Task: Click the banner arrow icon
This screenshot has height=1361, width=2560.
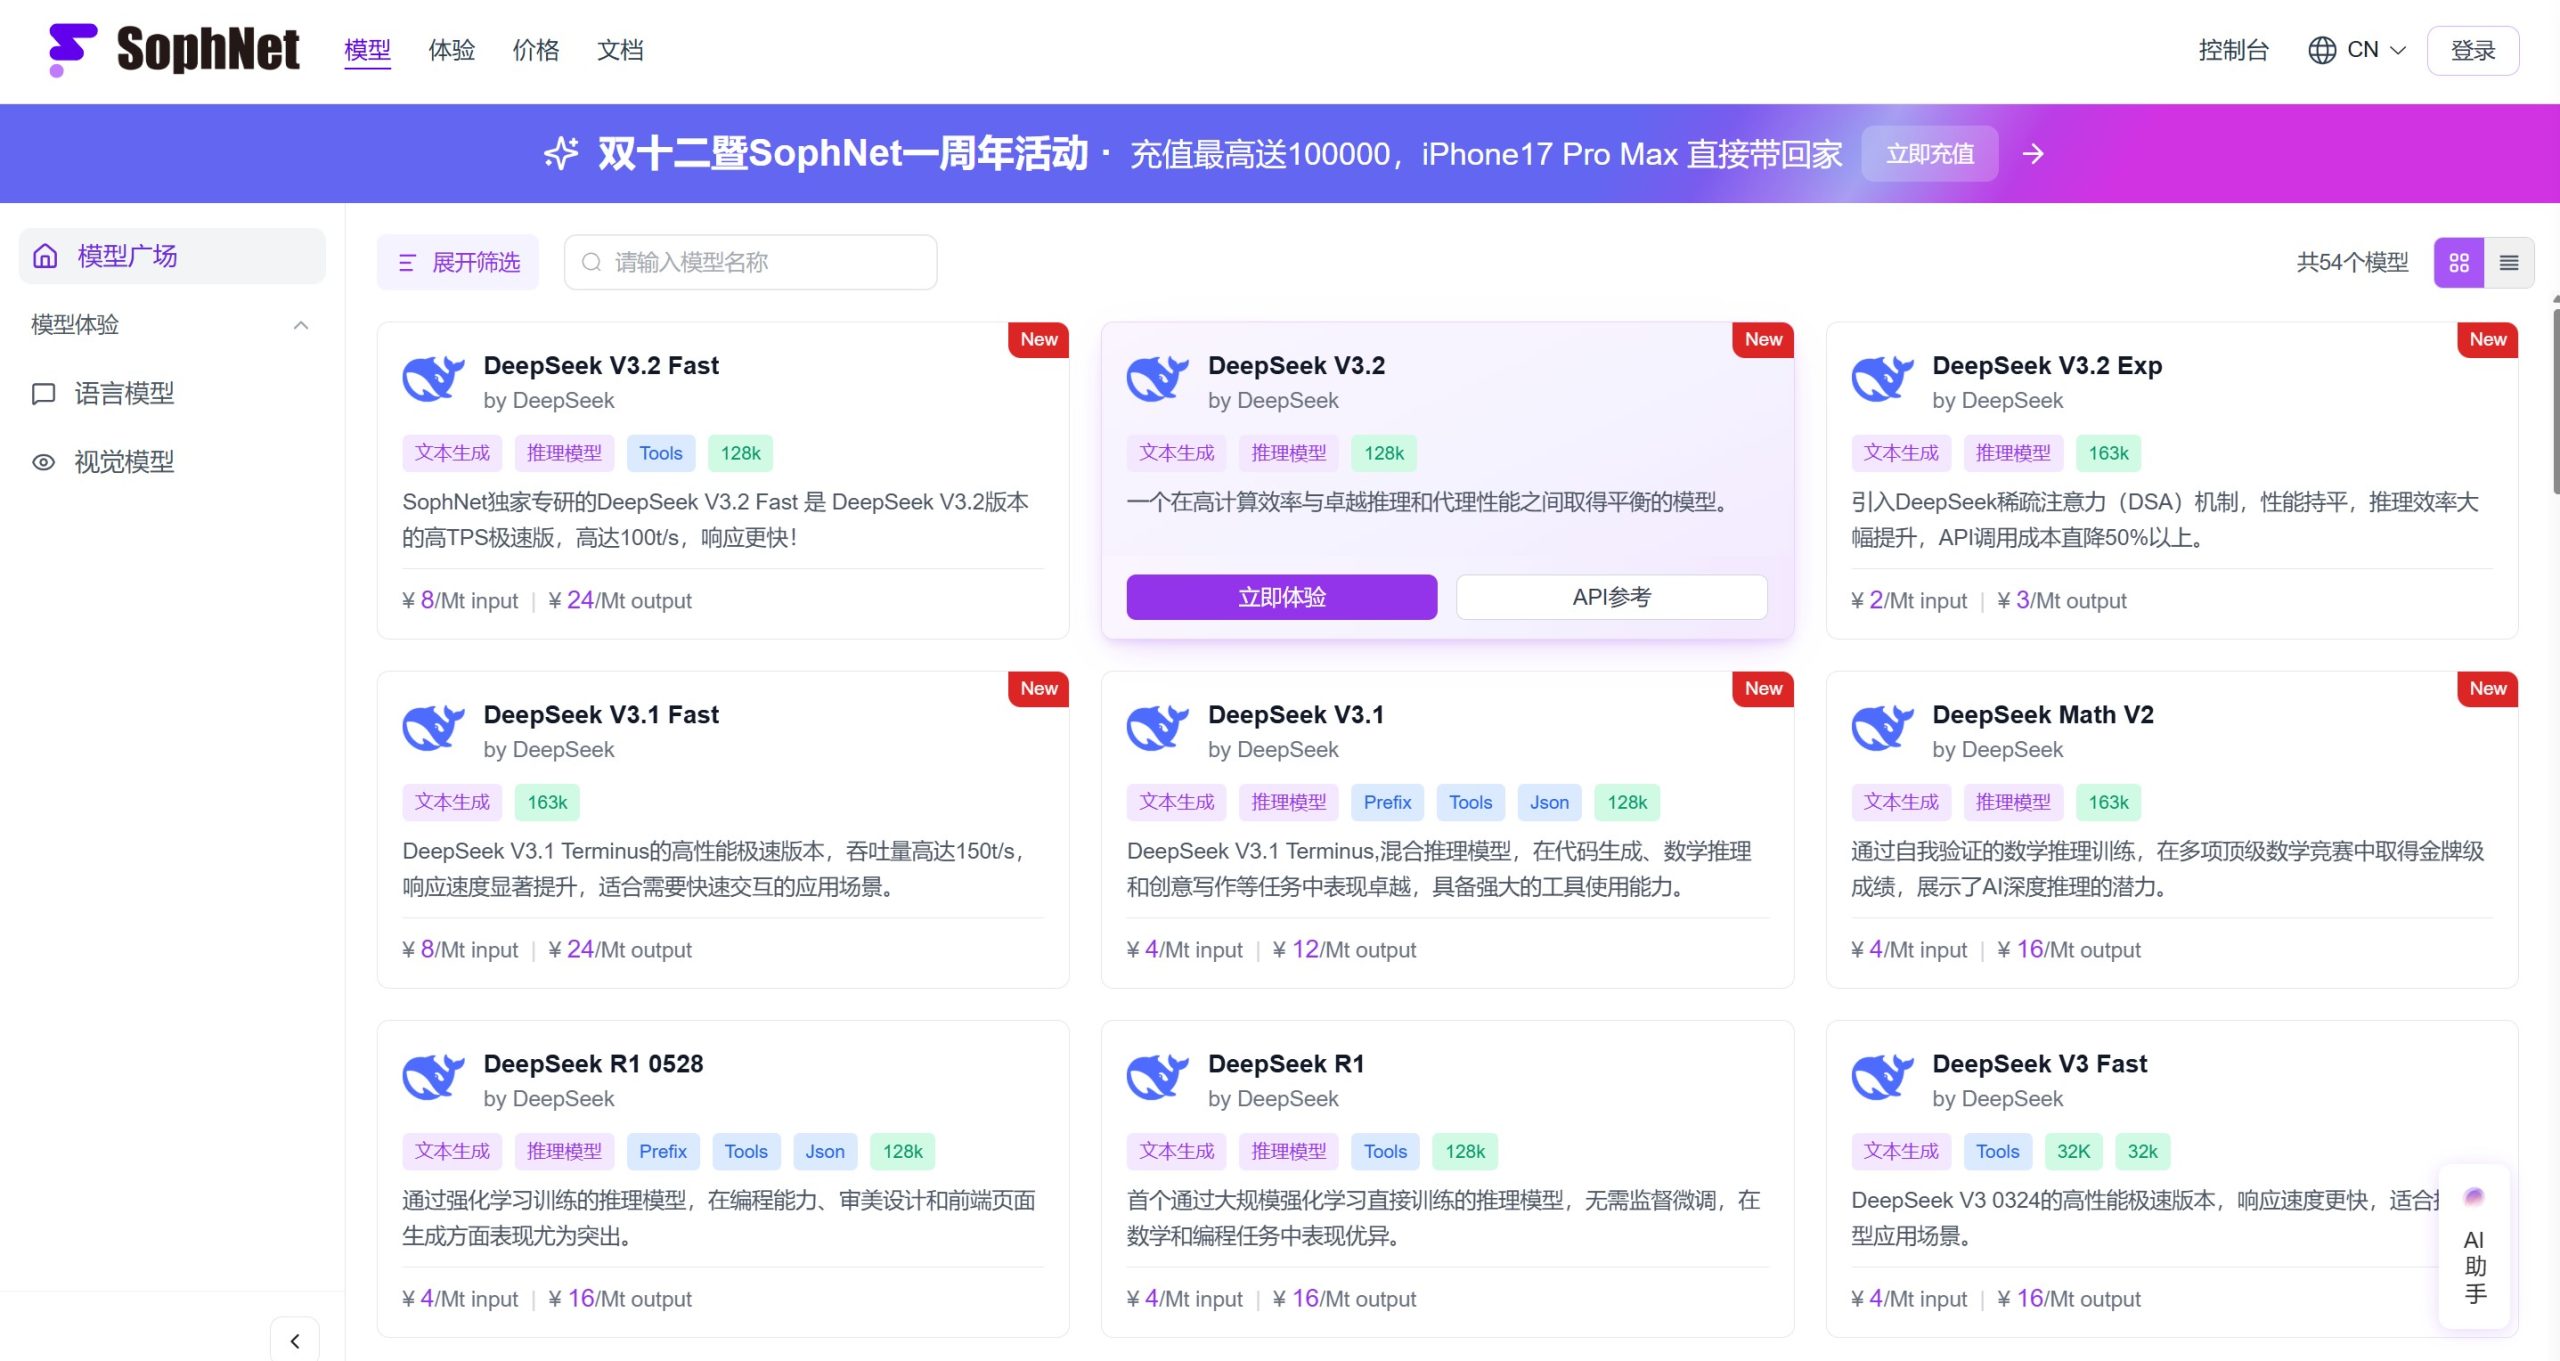Action: pos(2034,153)
